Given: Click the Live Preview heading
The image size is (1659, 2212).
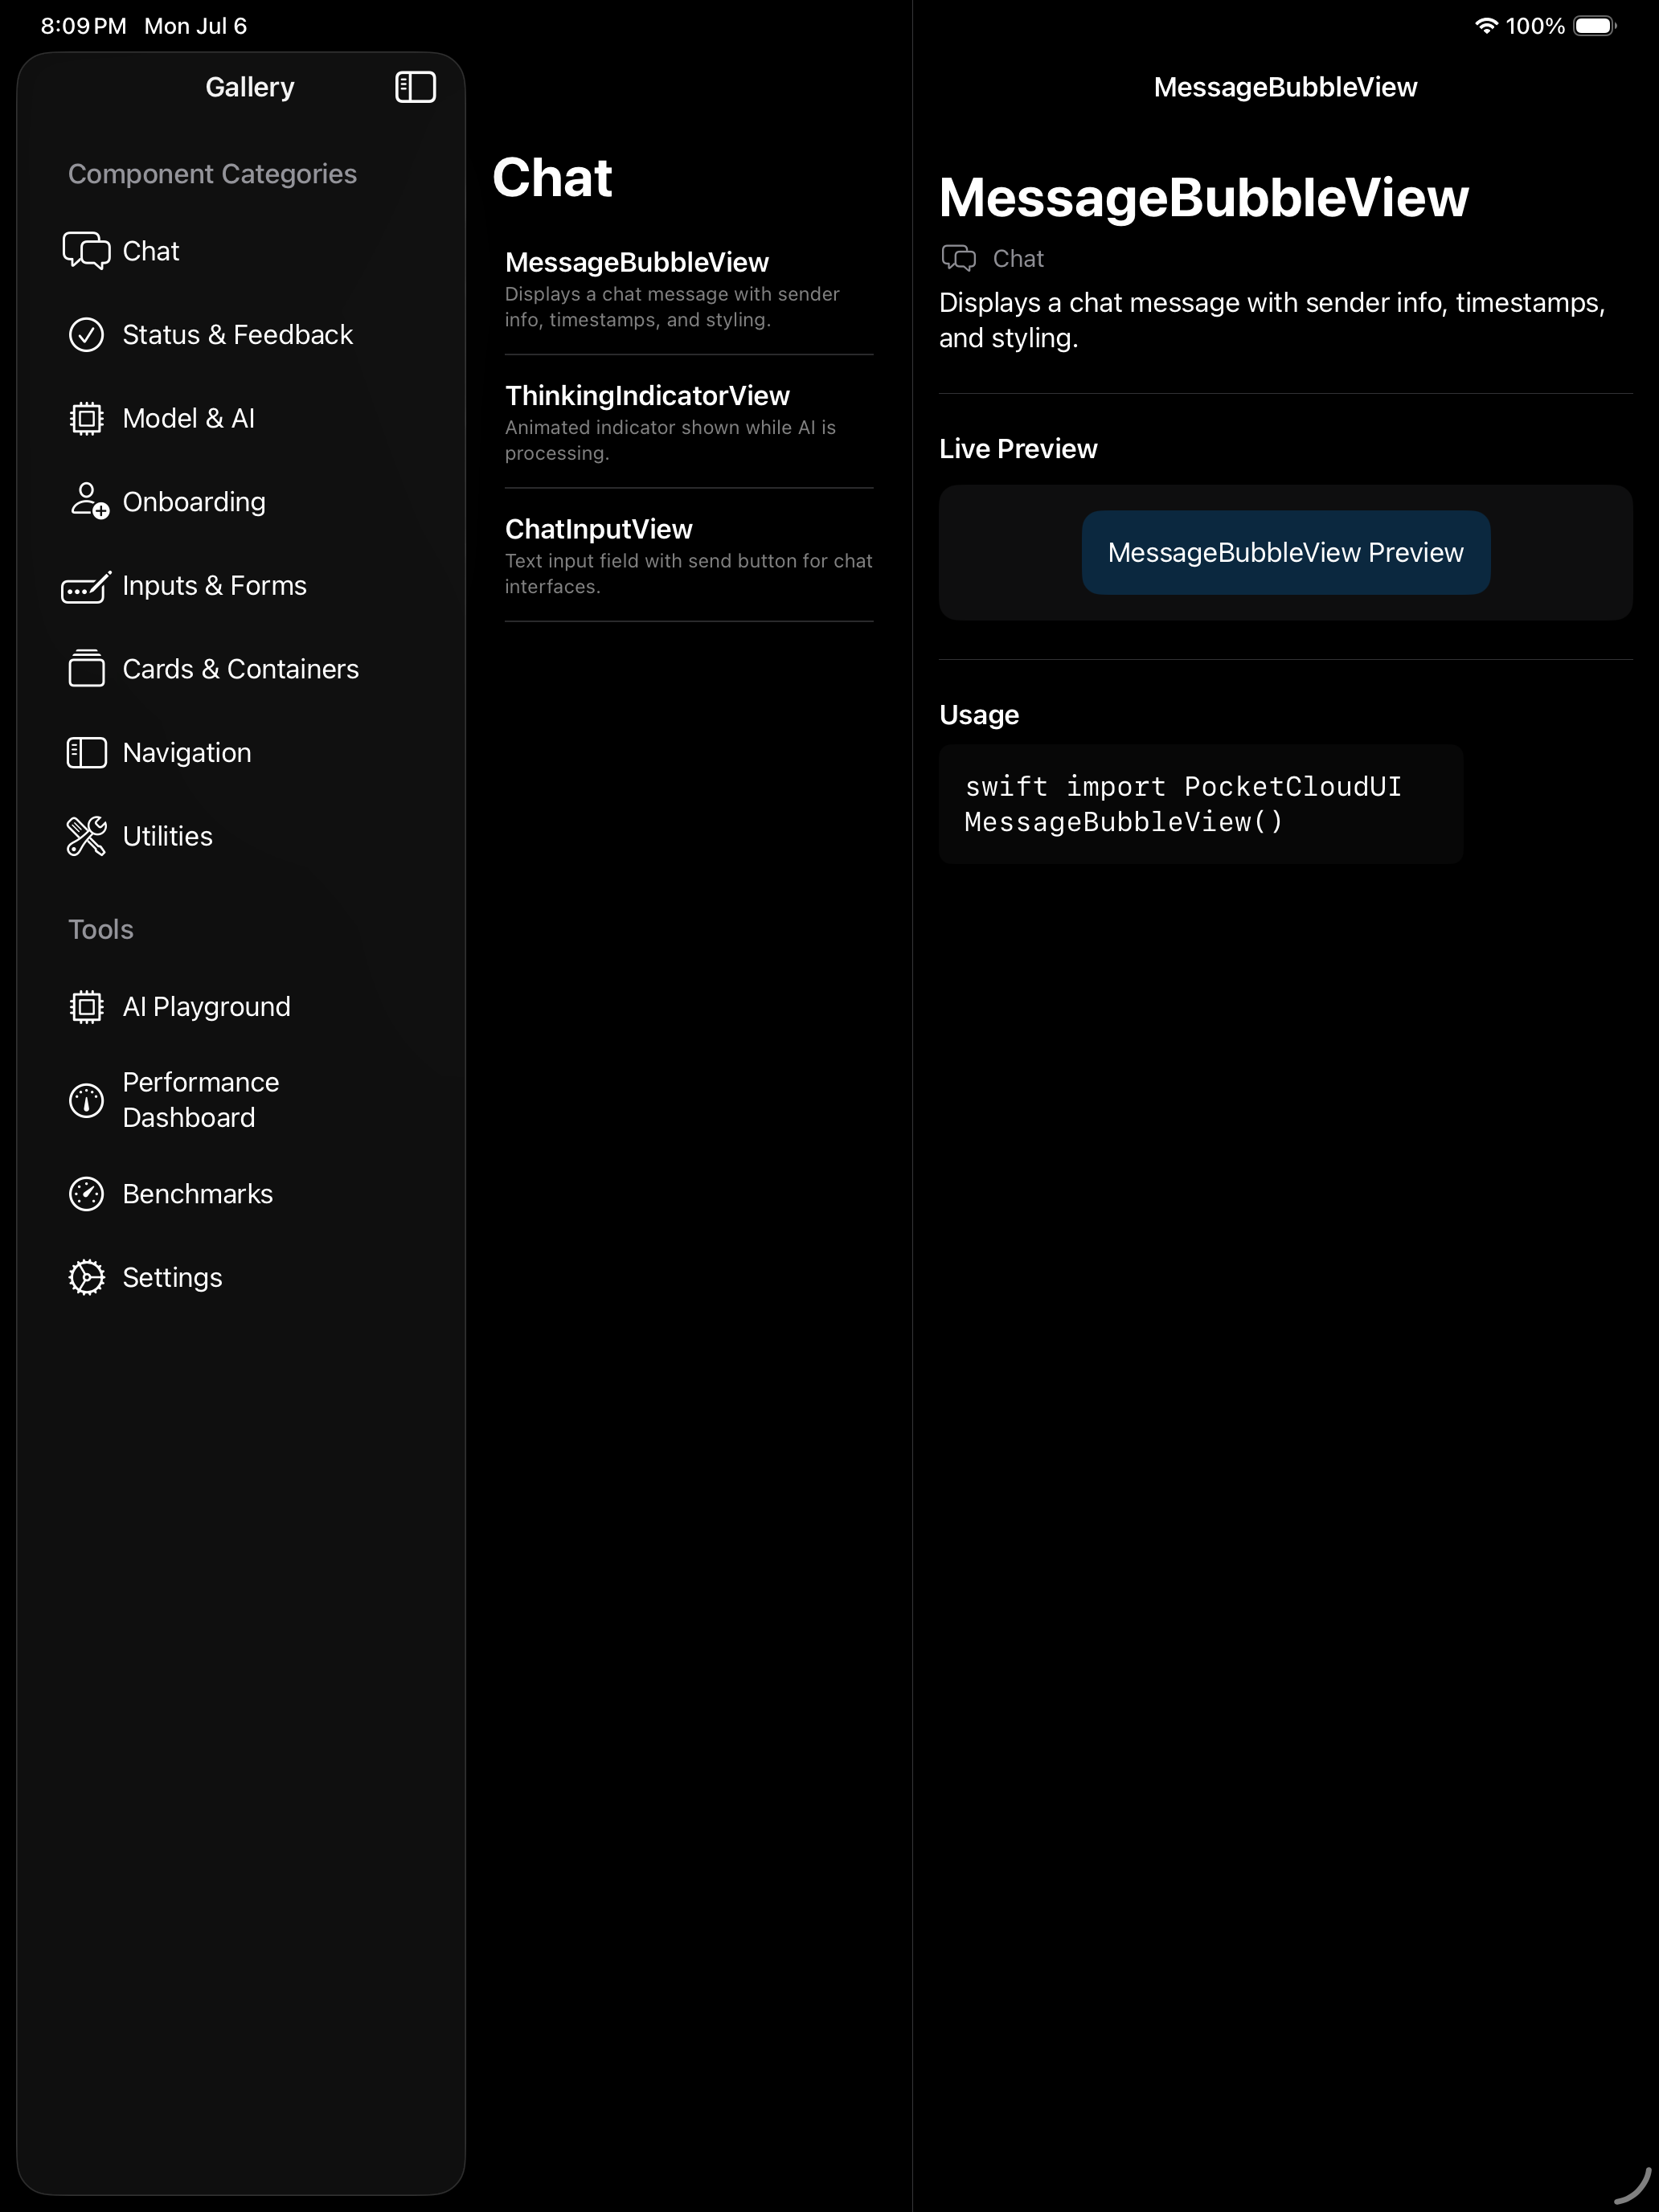Looking at the screenshot, I should [1018, 449].
